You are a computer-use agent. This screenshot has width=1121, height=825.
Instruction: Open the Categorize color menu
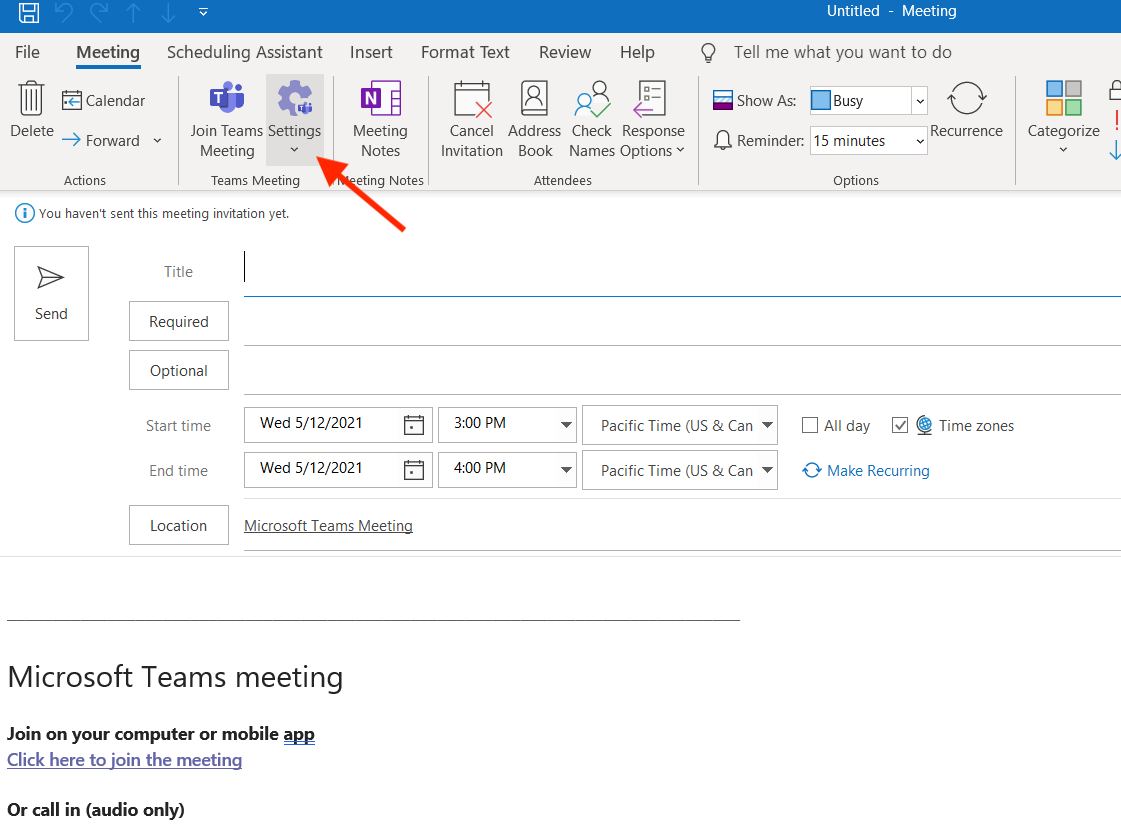point(1063,117)
